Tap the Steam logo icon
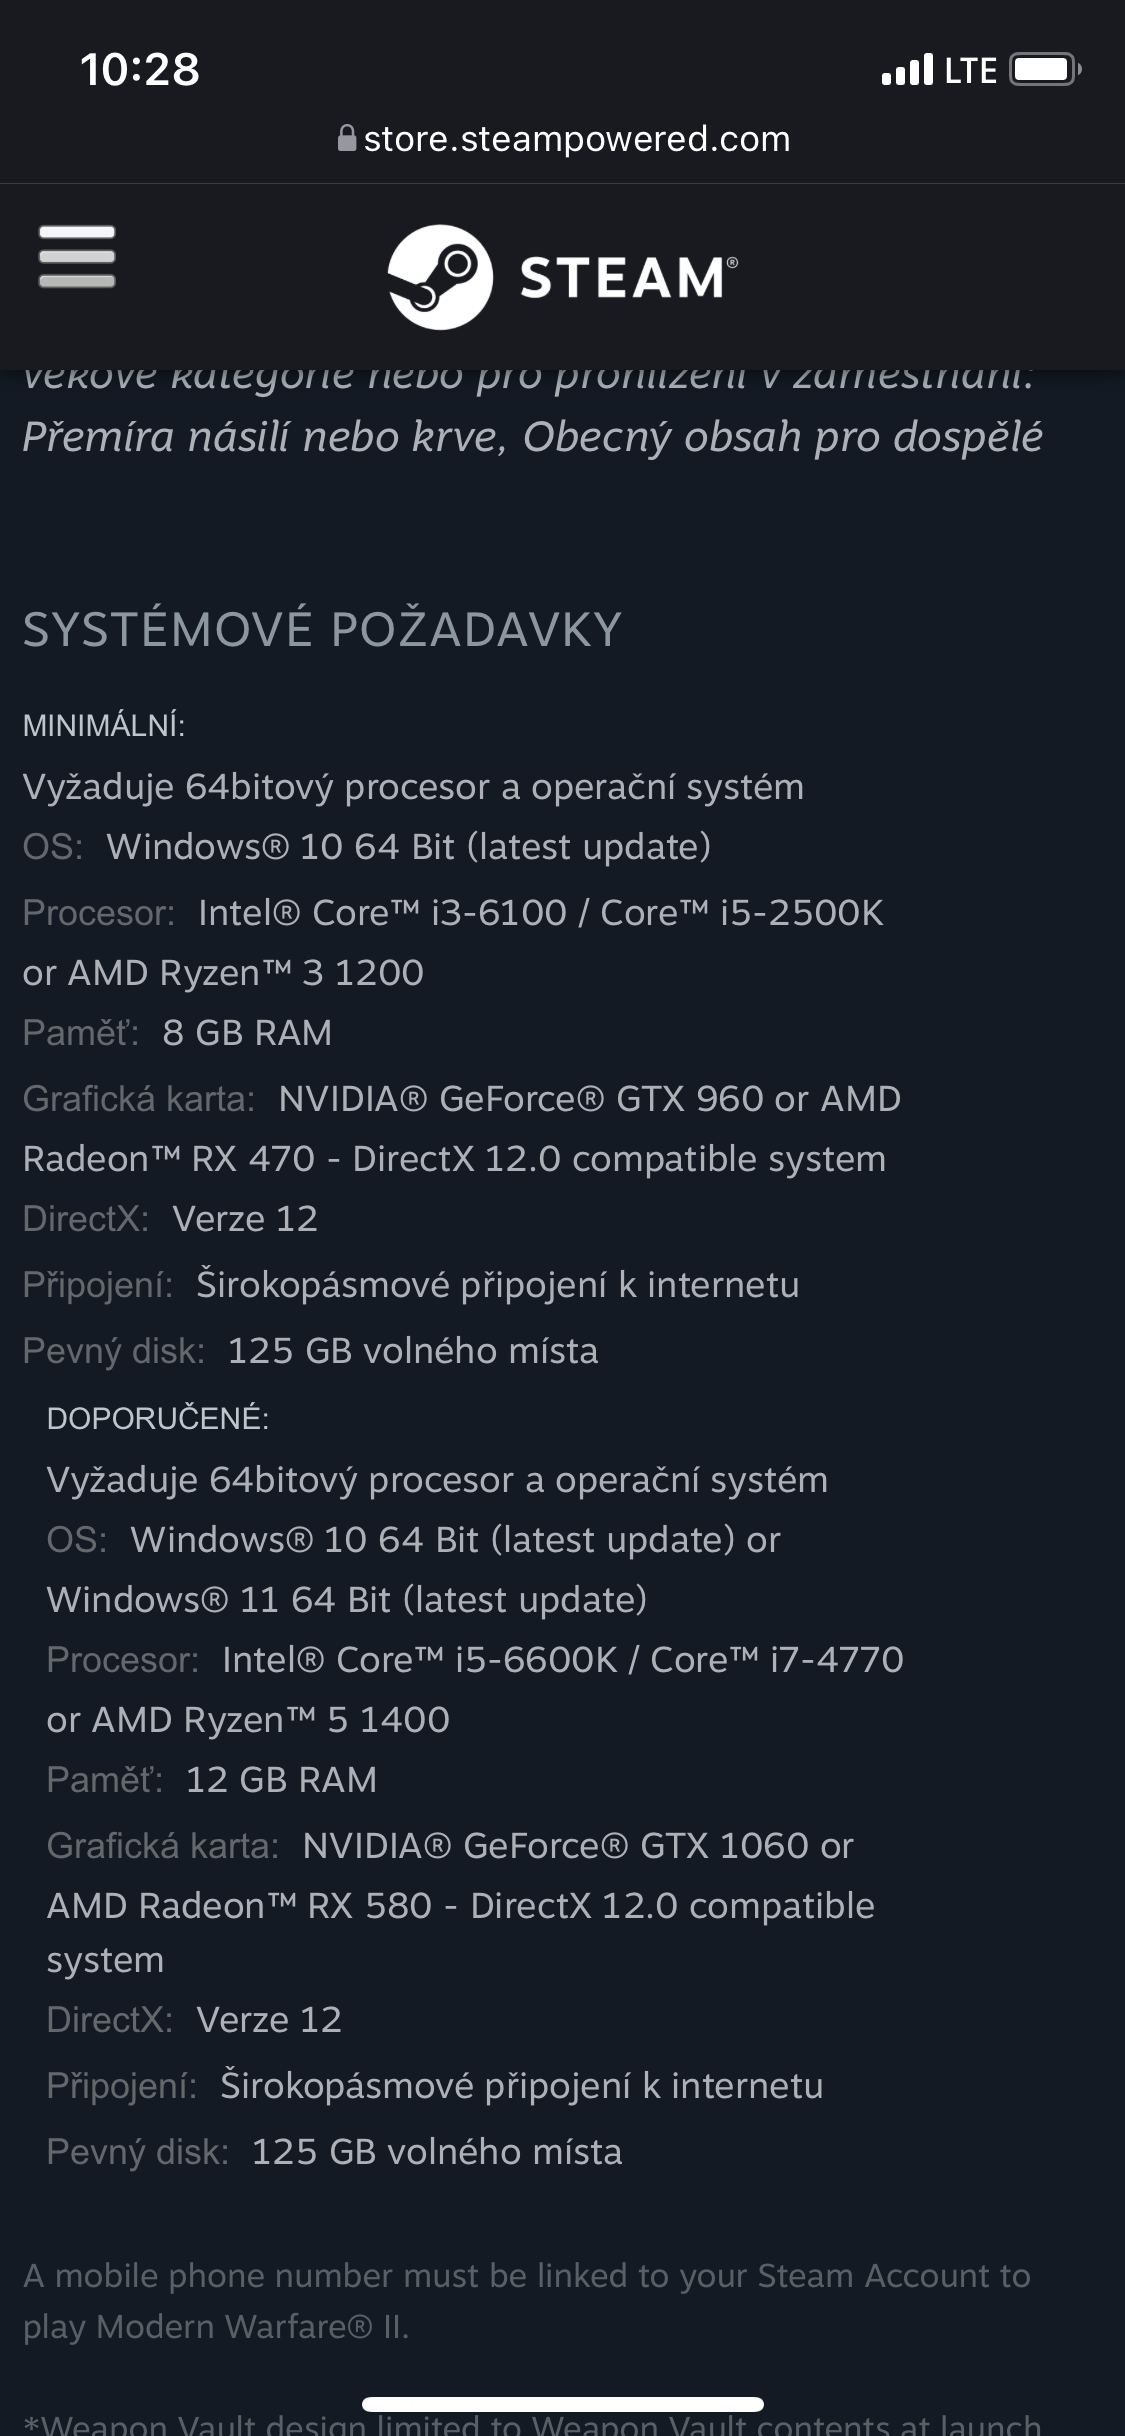This screenshot has width=1125, height=2436. coord(440,277)
